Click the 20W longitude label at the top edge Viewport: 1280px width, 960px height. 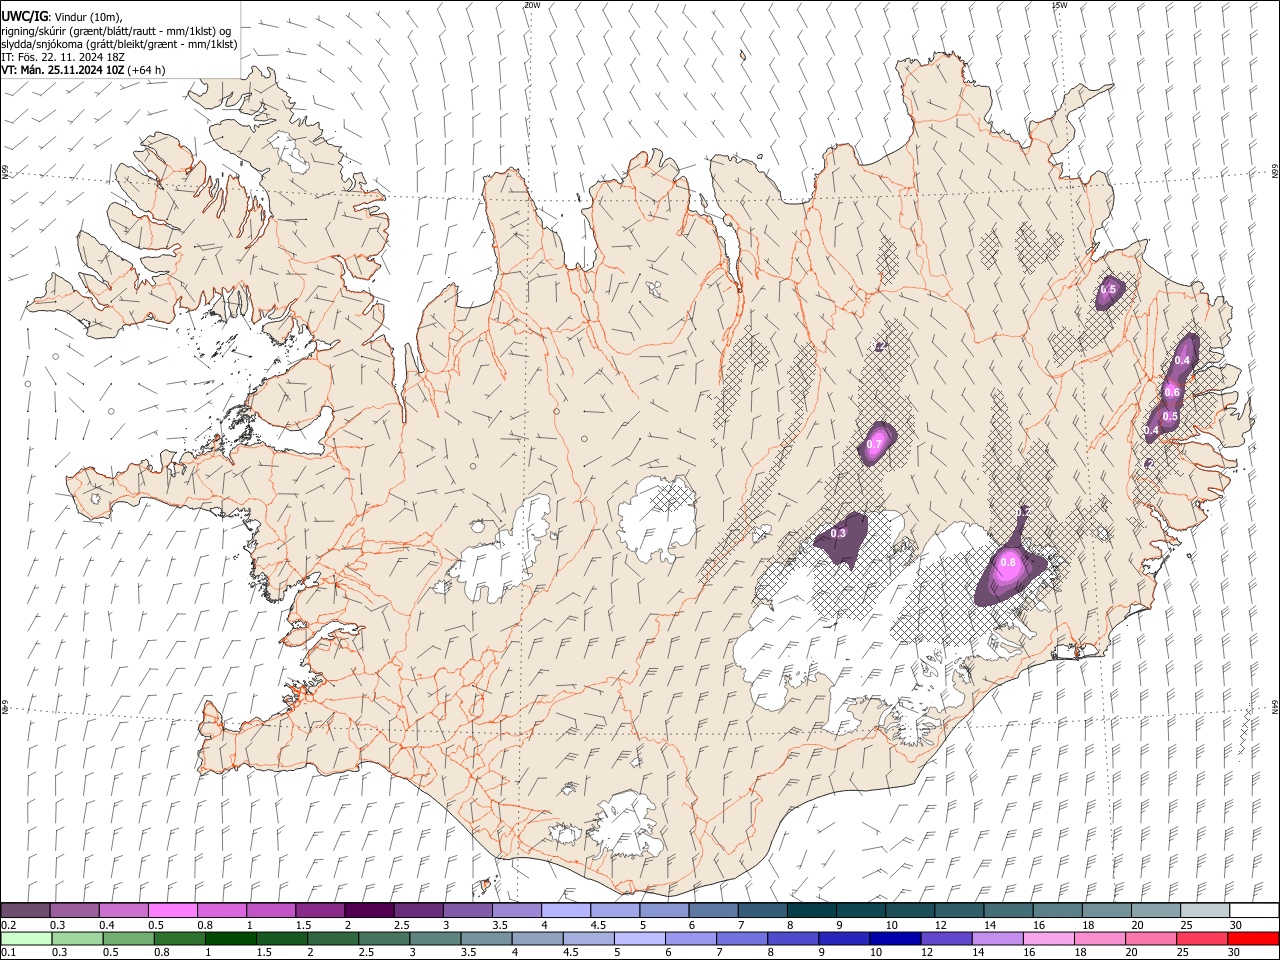532,5
